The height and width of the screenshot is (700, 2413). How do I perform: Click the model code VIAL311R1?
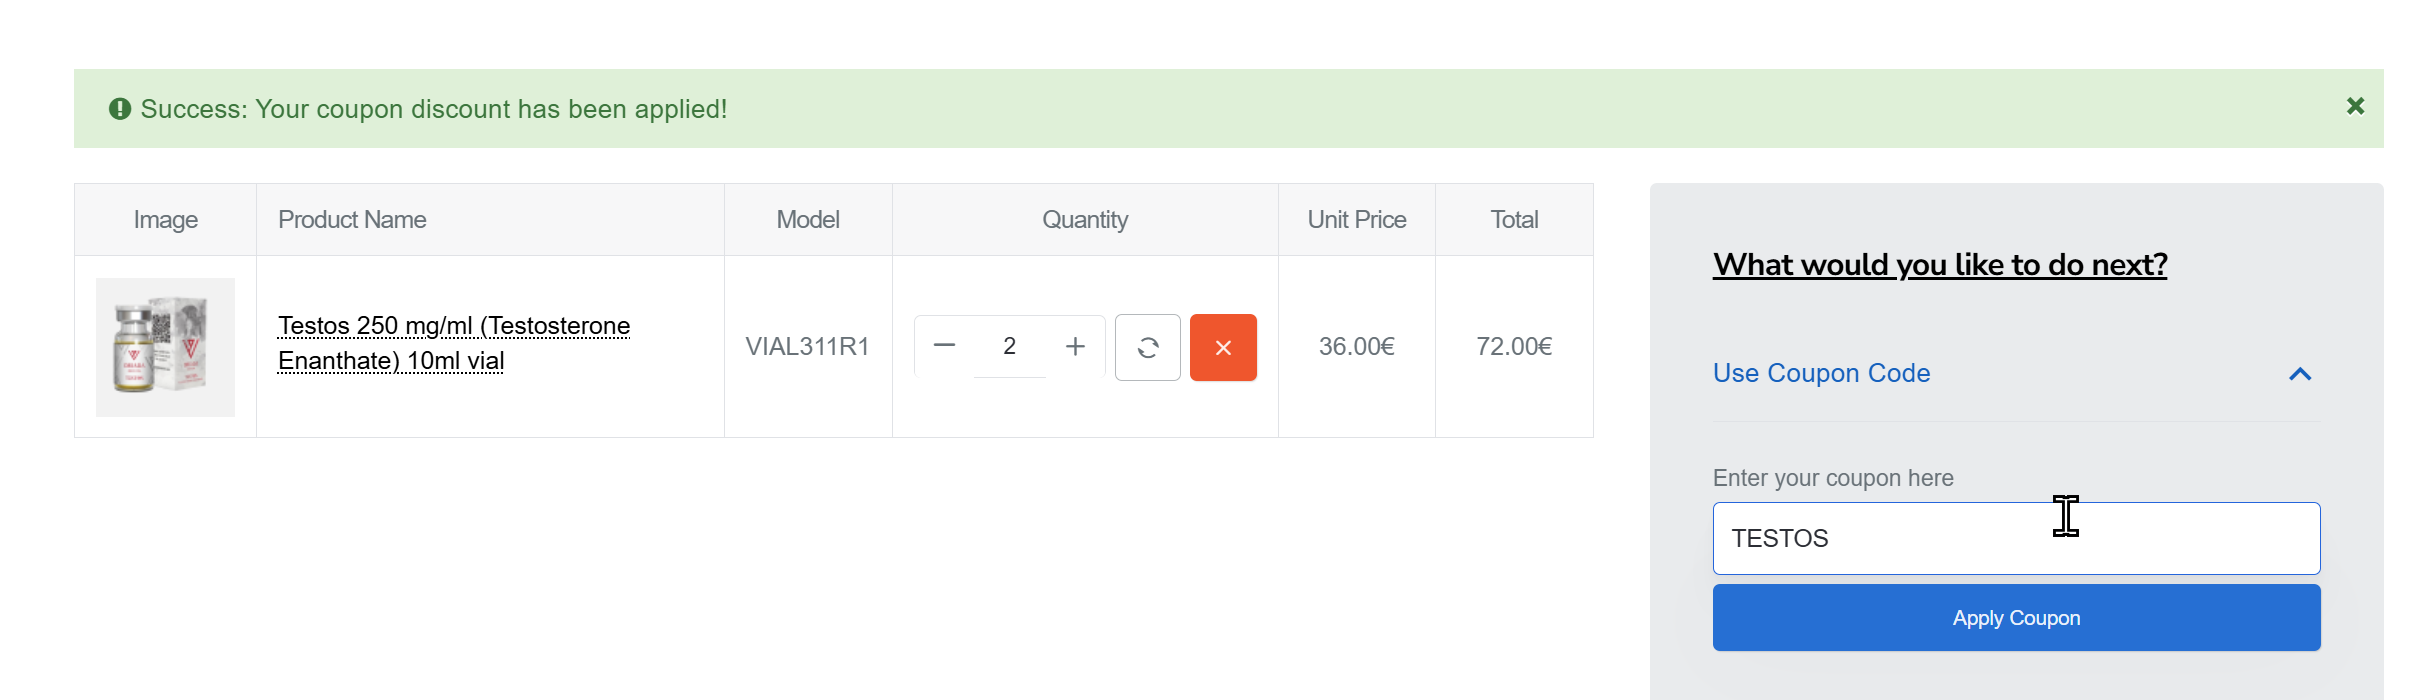click(807, 347)
